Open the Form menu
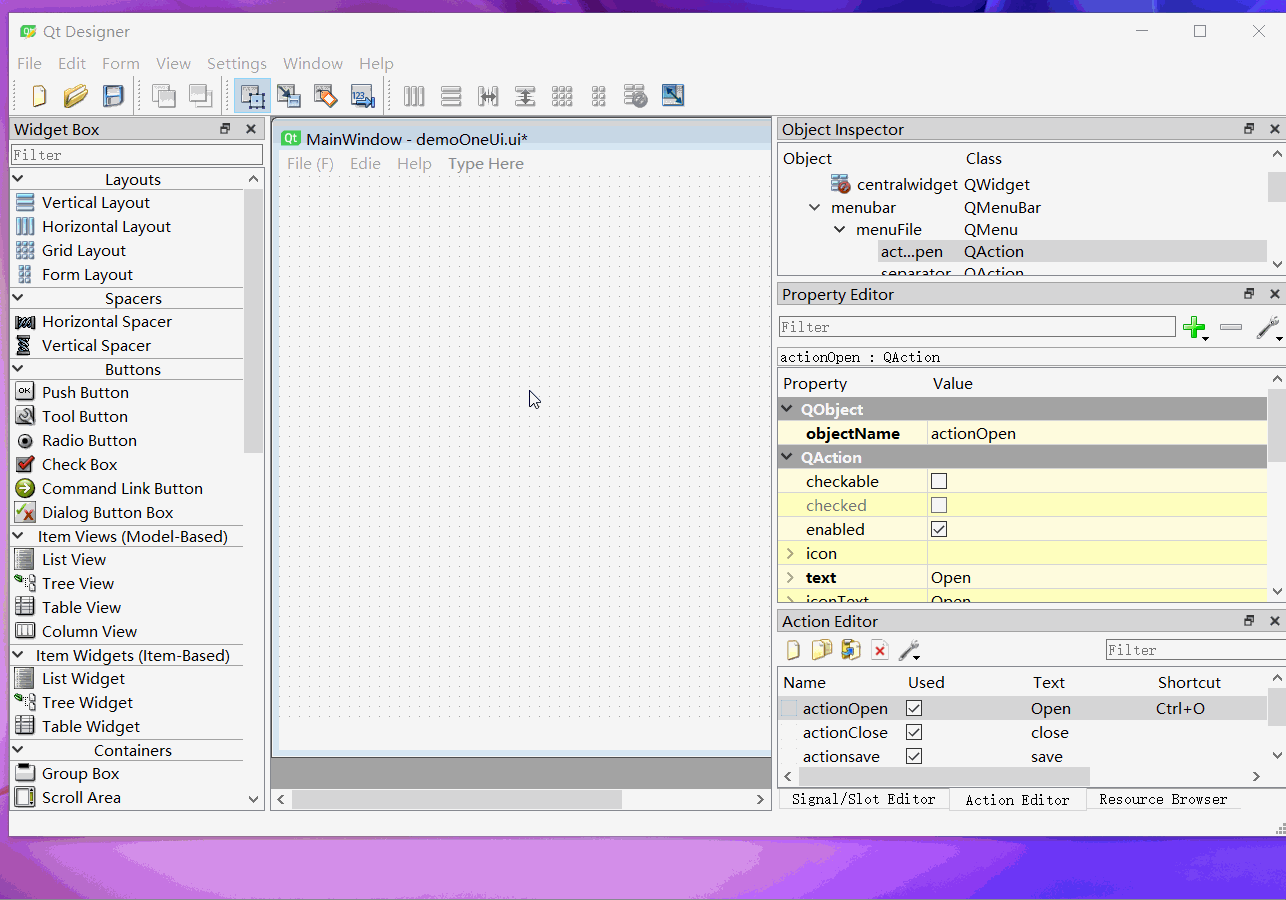The height and width of the screenshot is (900, 1286). [x=121, y=63]
